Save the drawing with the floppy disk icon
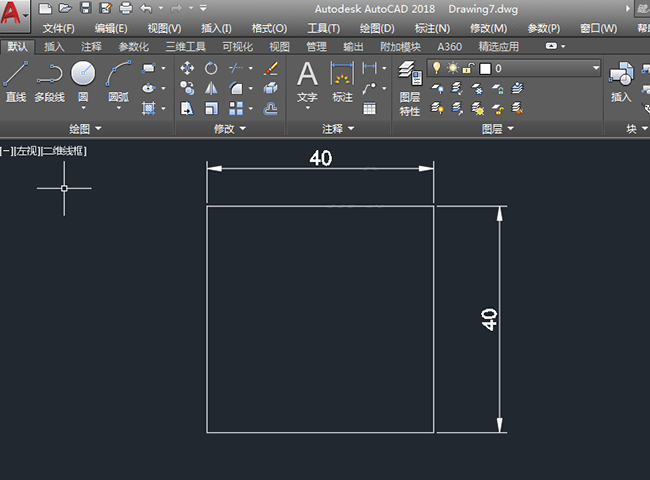Image resolution: width=650 pixels, height=480 pixels. click(x=85, y=8)
